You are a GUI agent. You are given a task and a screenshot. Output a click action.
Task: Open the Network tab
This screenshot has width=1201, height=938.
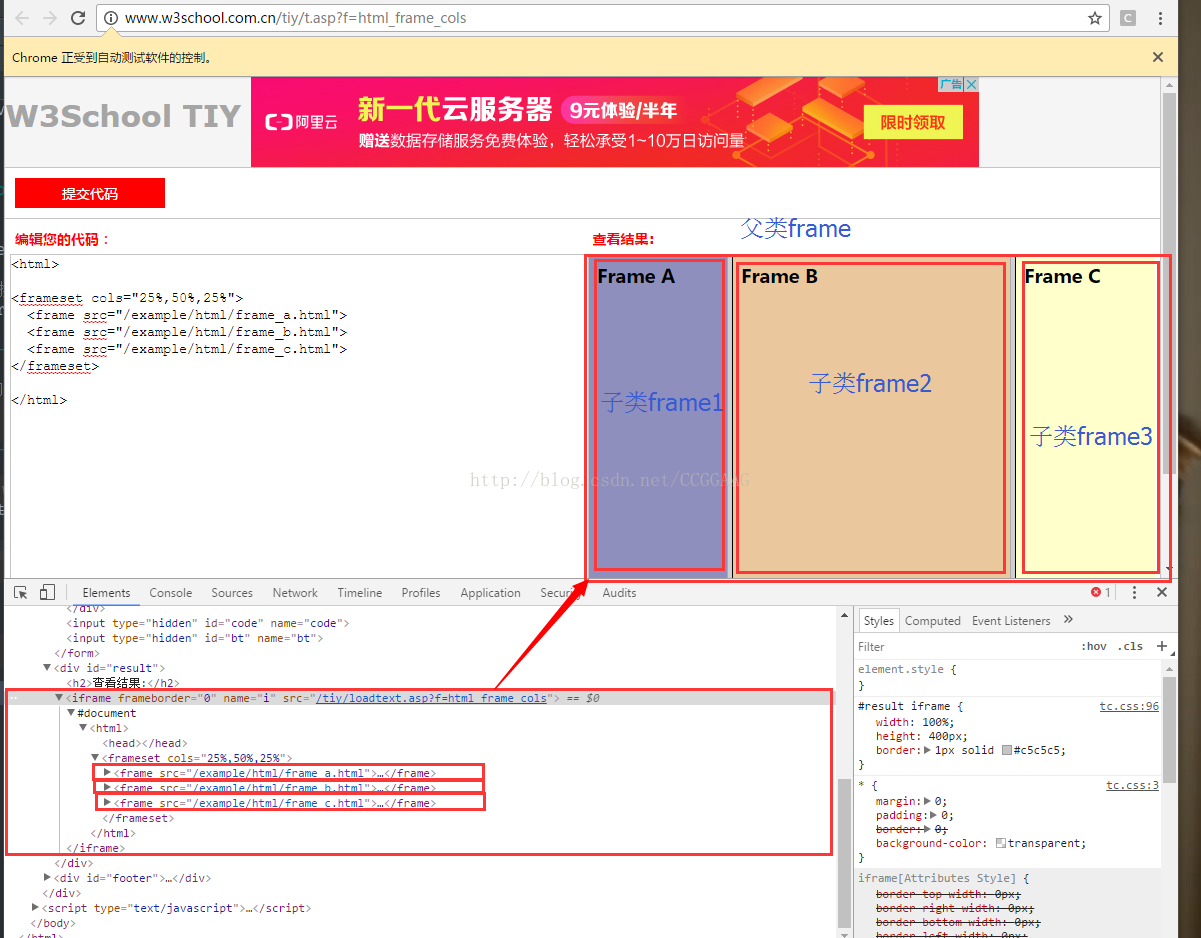[x=295, y=593]
